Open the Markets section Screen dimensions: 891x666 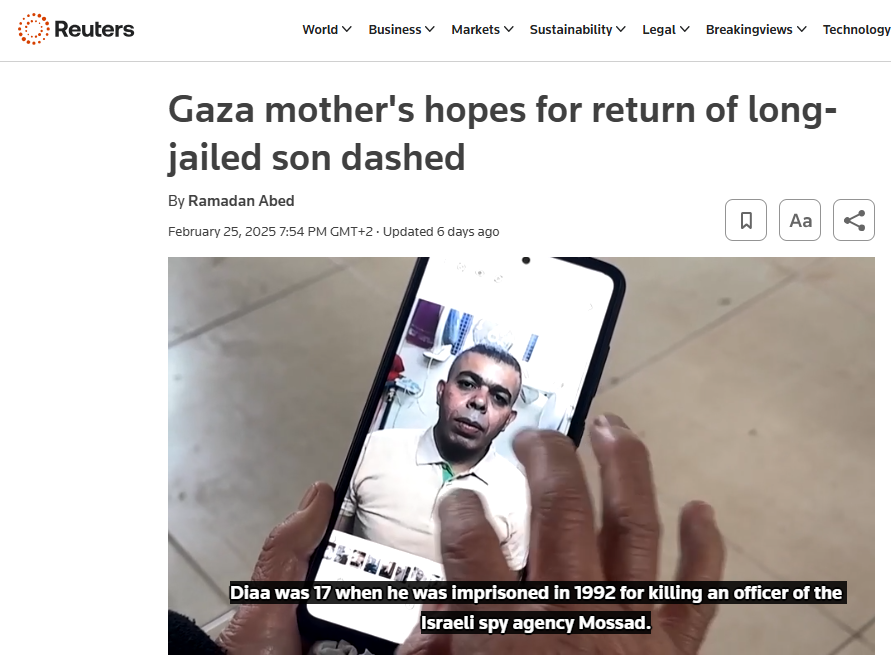coord(476,30)
